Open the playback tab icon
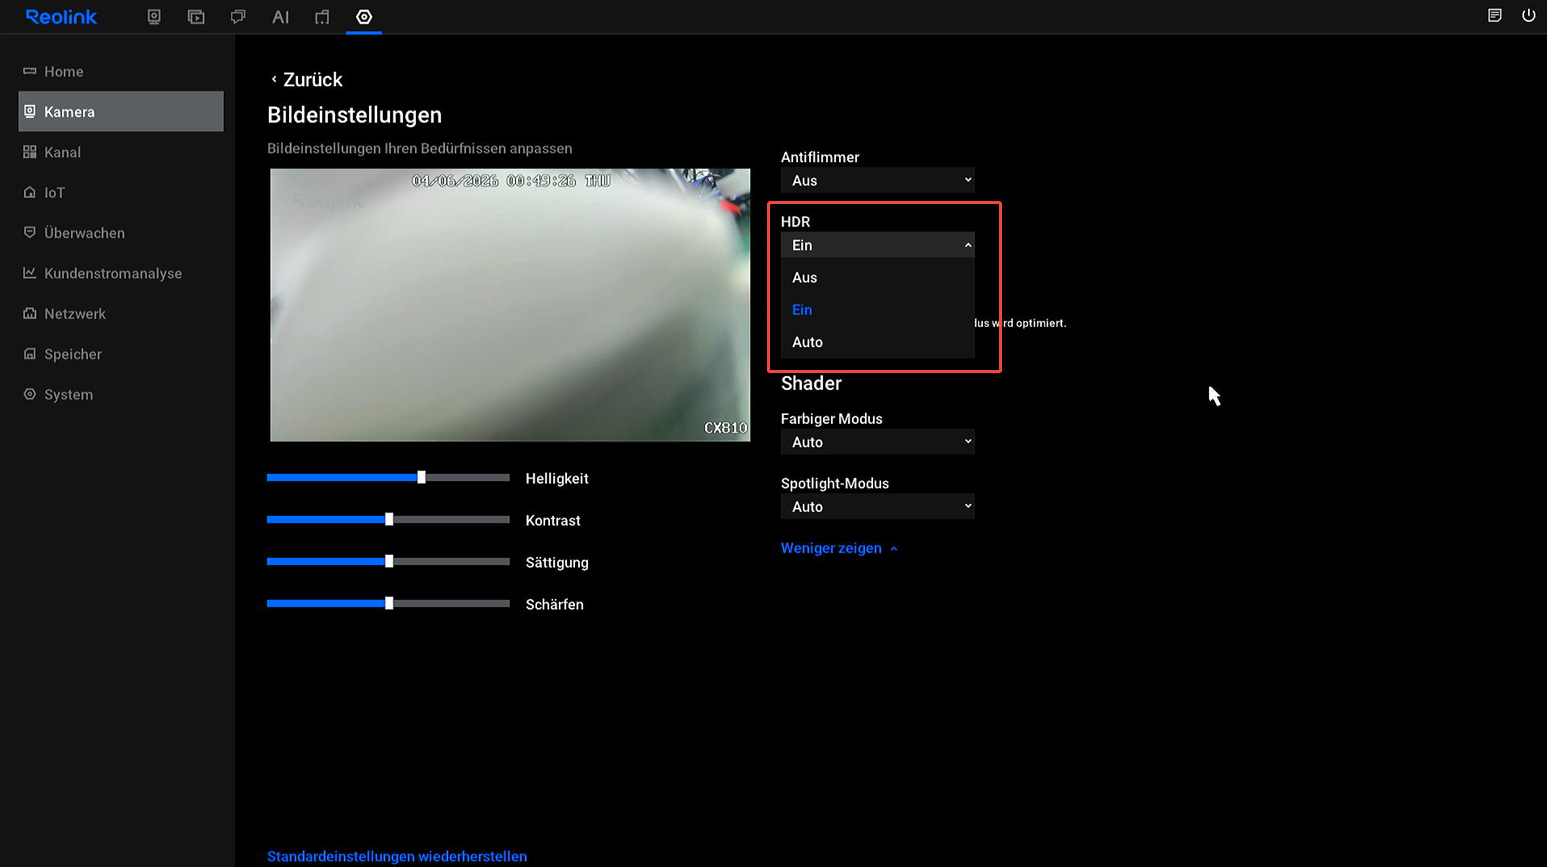The width and height of the screenshot is (1547, 867). (x=196, y=17)
